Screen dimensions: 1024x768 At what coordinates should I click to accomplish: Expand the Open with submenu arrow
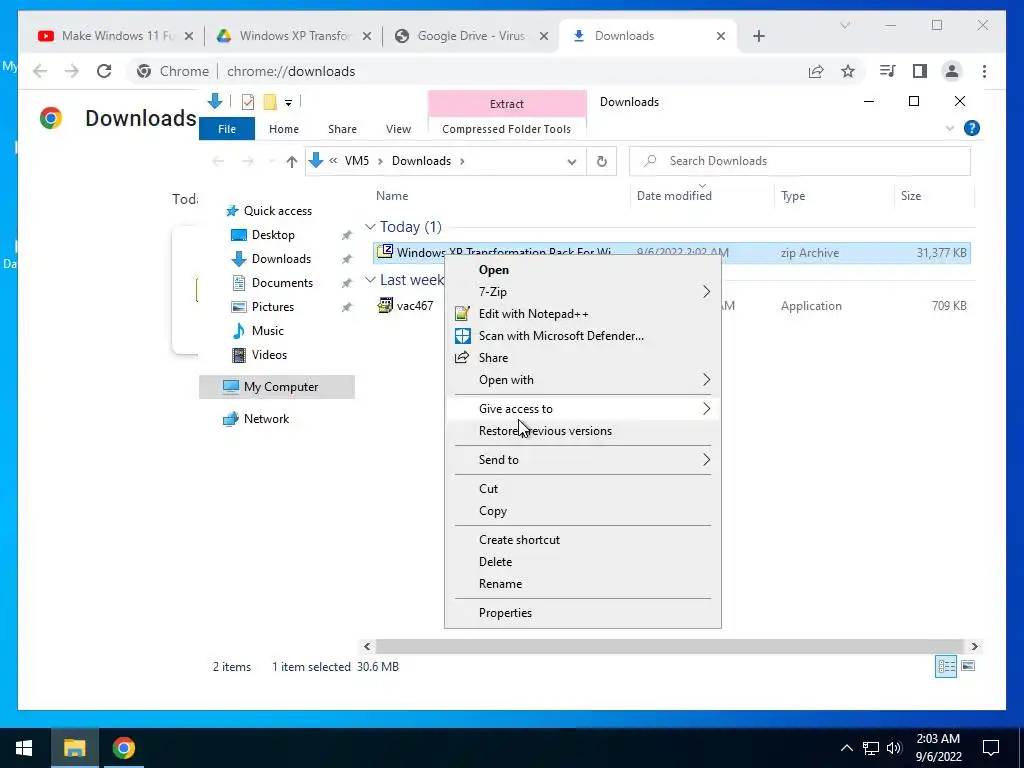706,379
